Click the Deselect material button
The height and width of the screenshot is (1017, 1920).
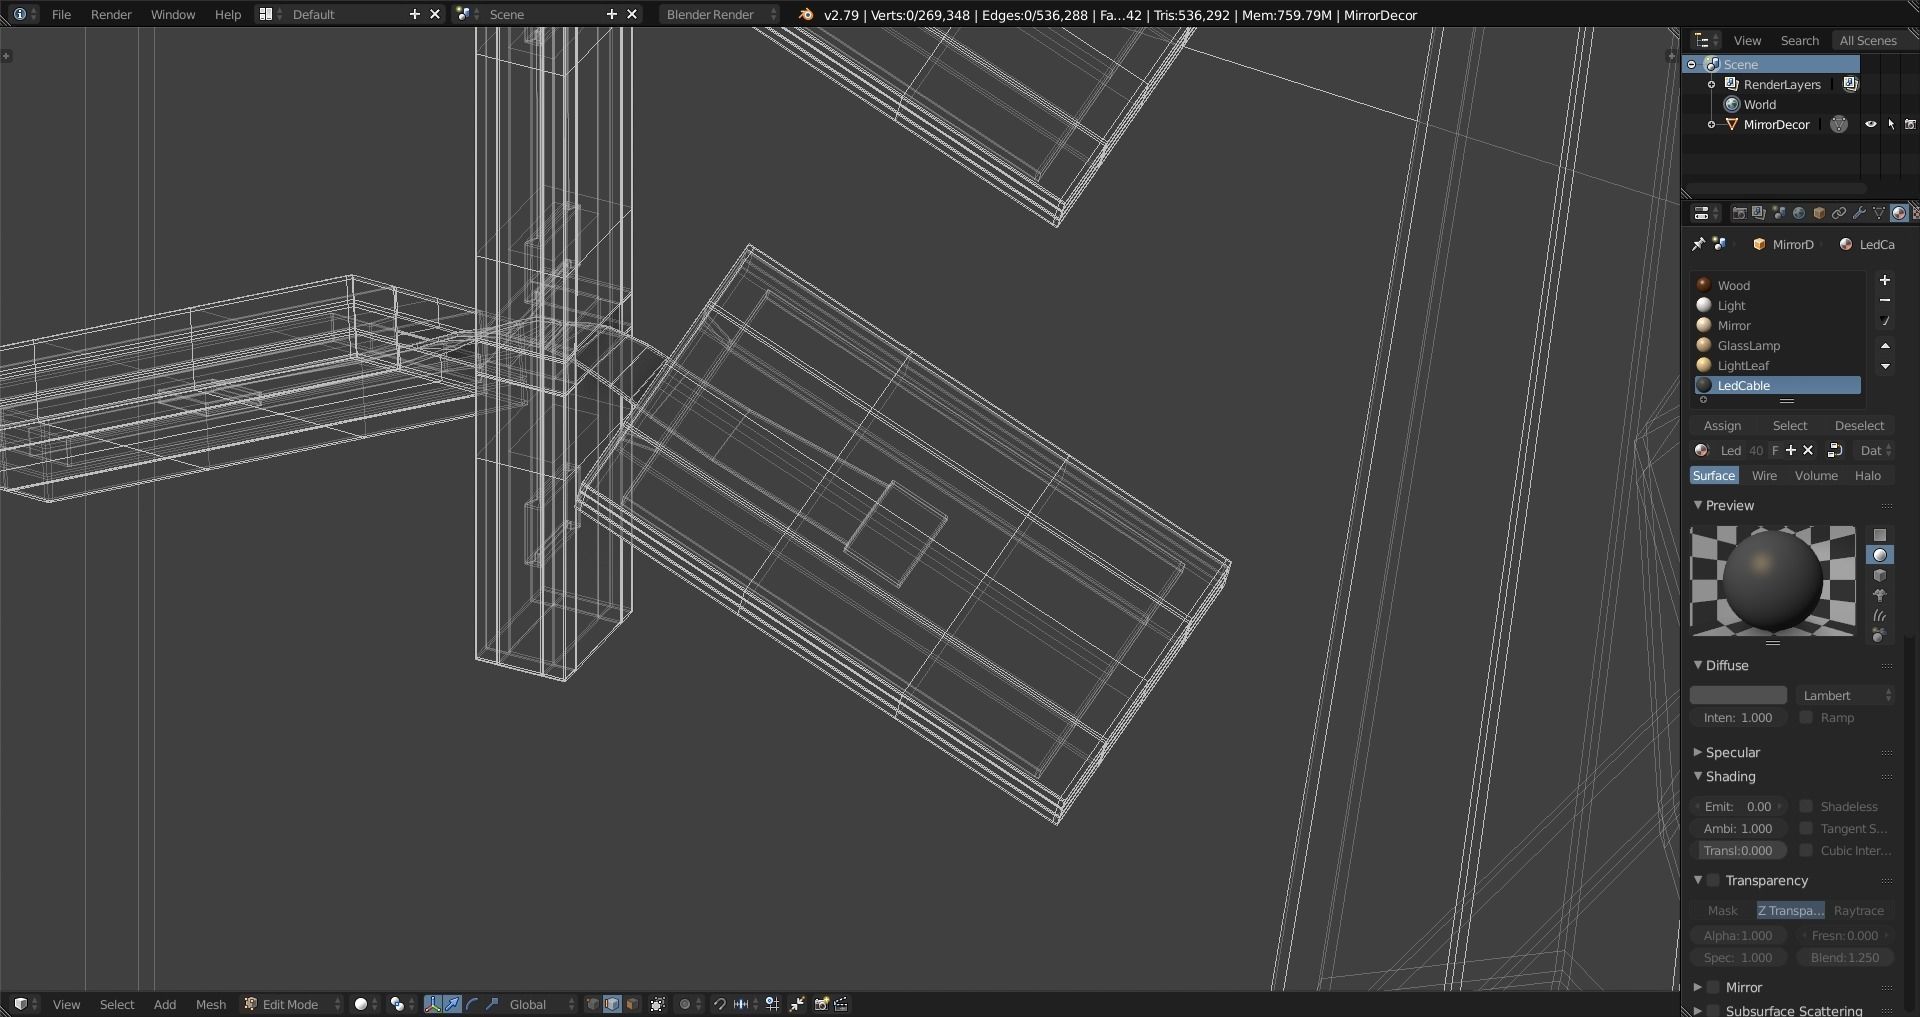coord(1859,425)
